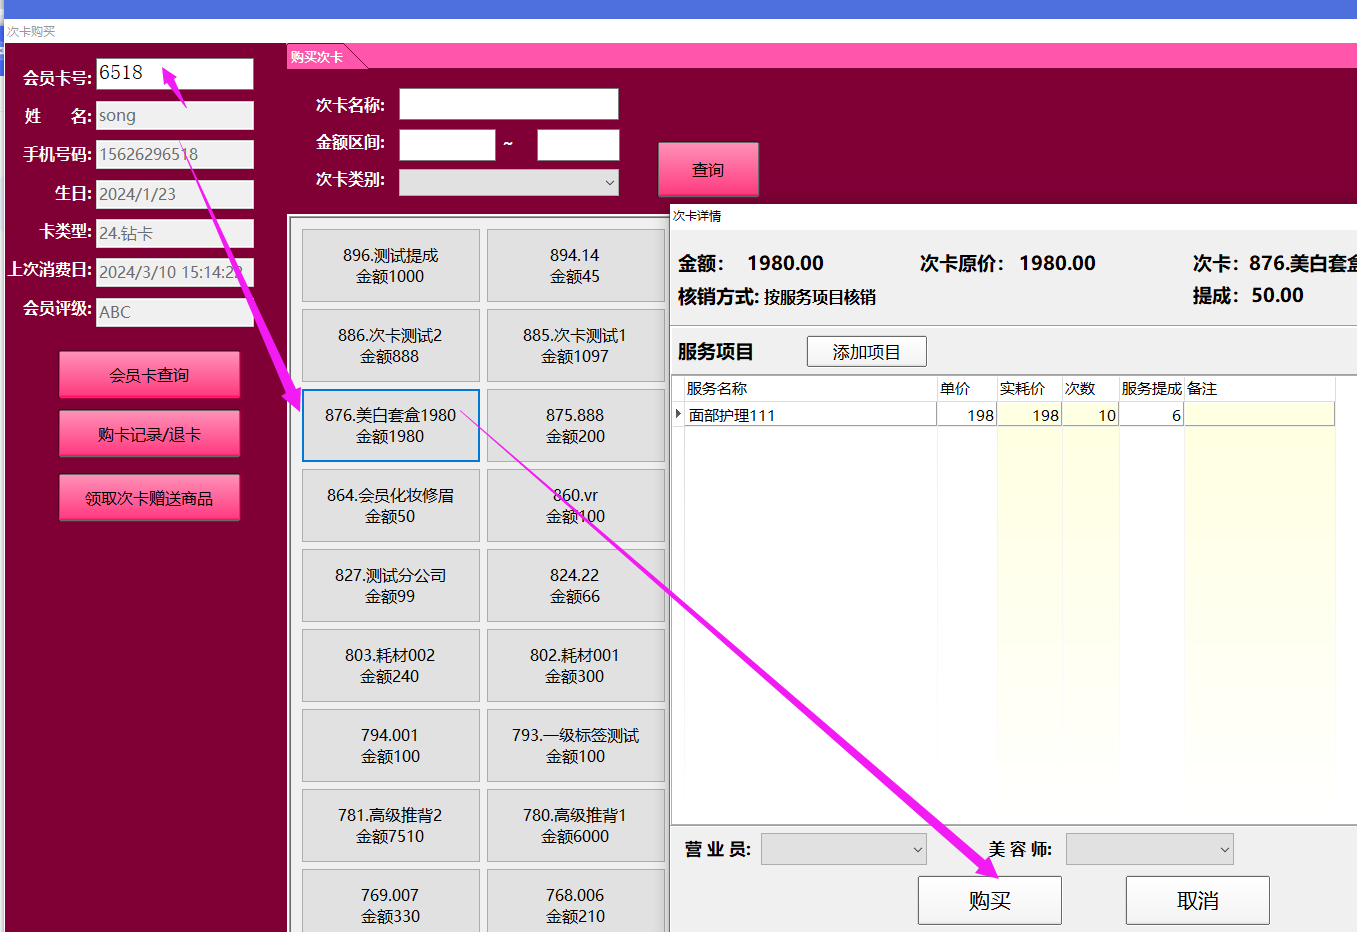Click the minimum 金额区间 field
1357x932 pixels.
(447, 145)
